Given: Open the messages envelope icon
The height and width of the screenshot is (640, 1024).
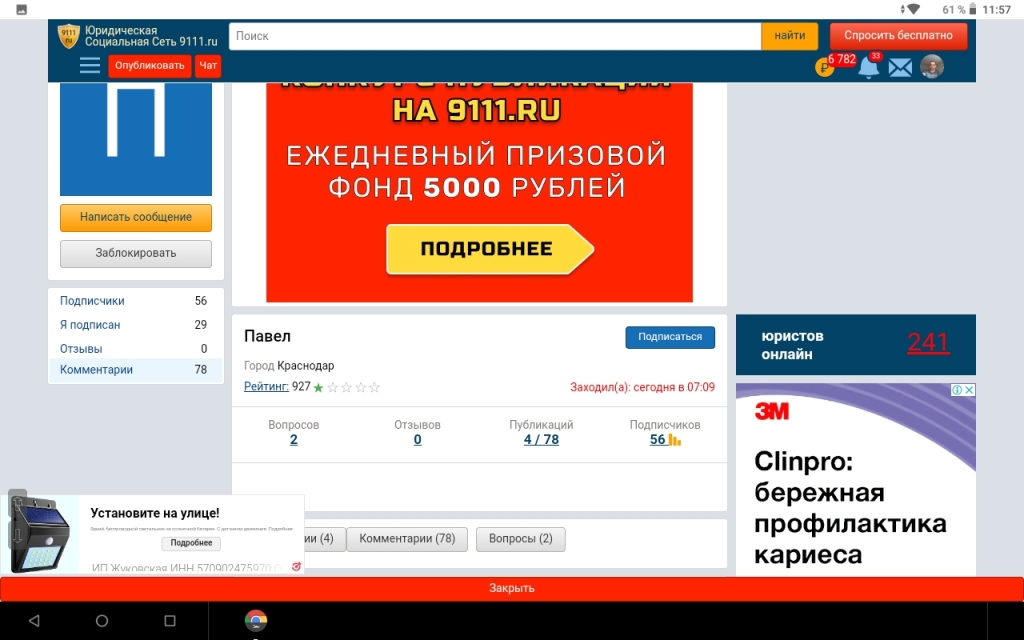Looking at the screenshot, I should 900,68.
